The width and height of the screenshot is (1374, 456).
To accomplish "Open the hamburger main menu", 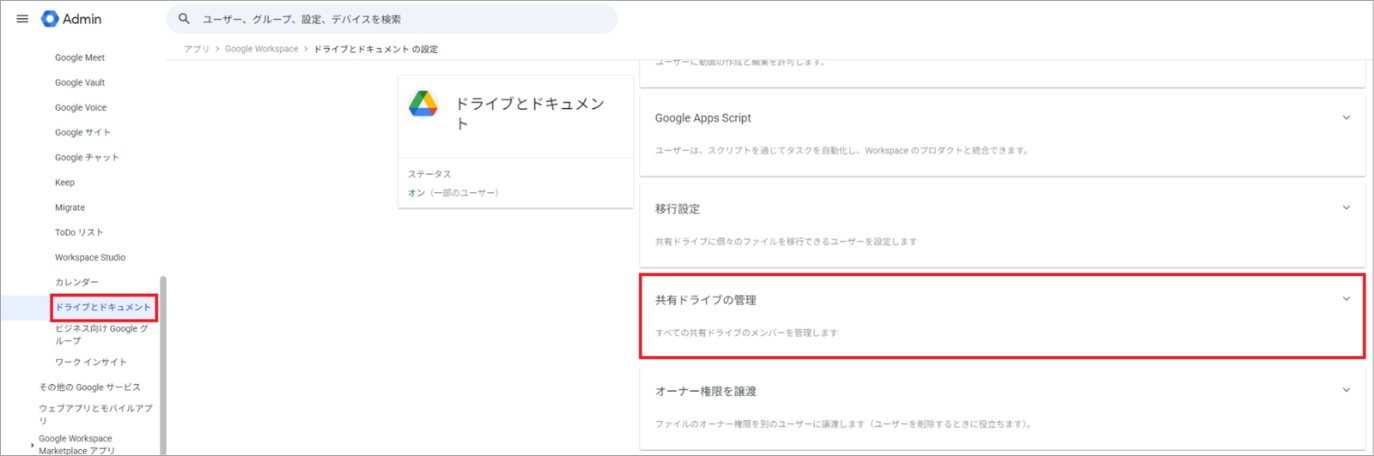I will point(22,19).
